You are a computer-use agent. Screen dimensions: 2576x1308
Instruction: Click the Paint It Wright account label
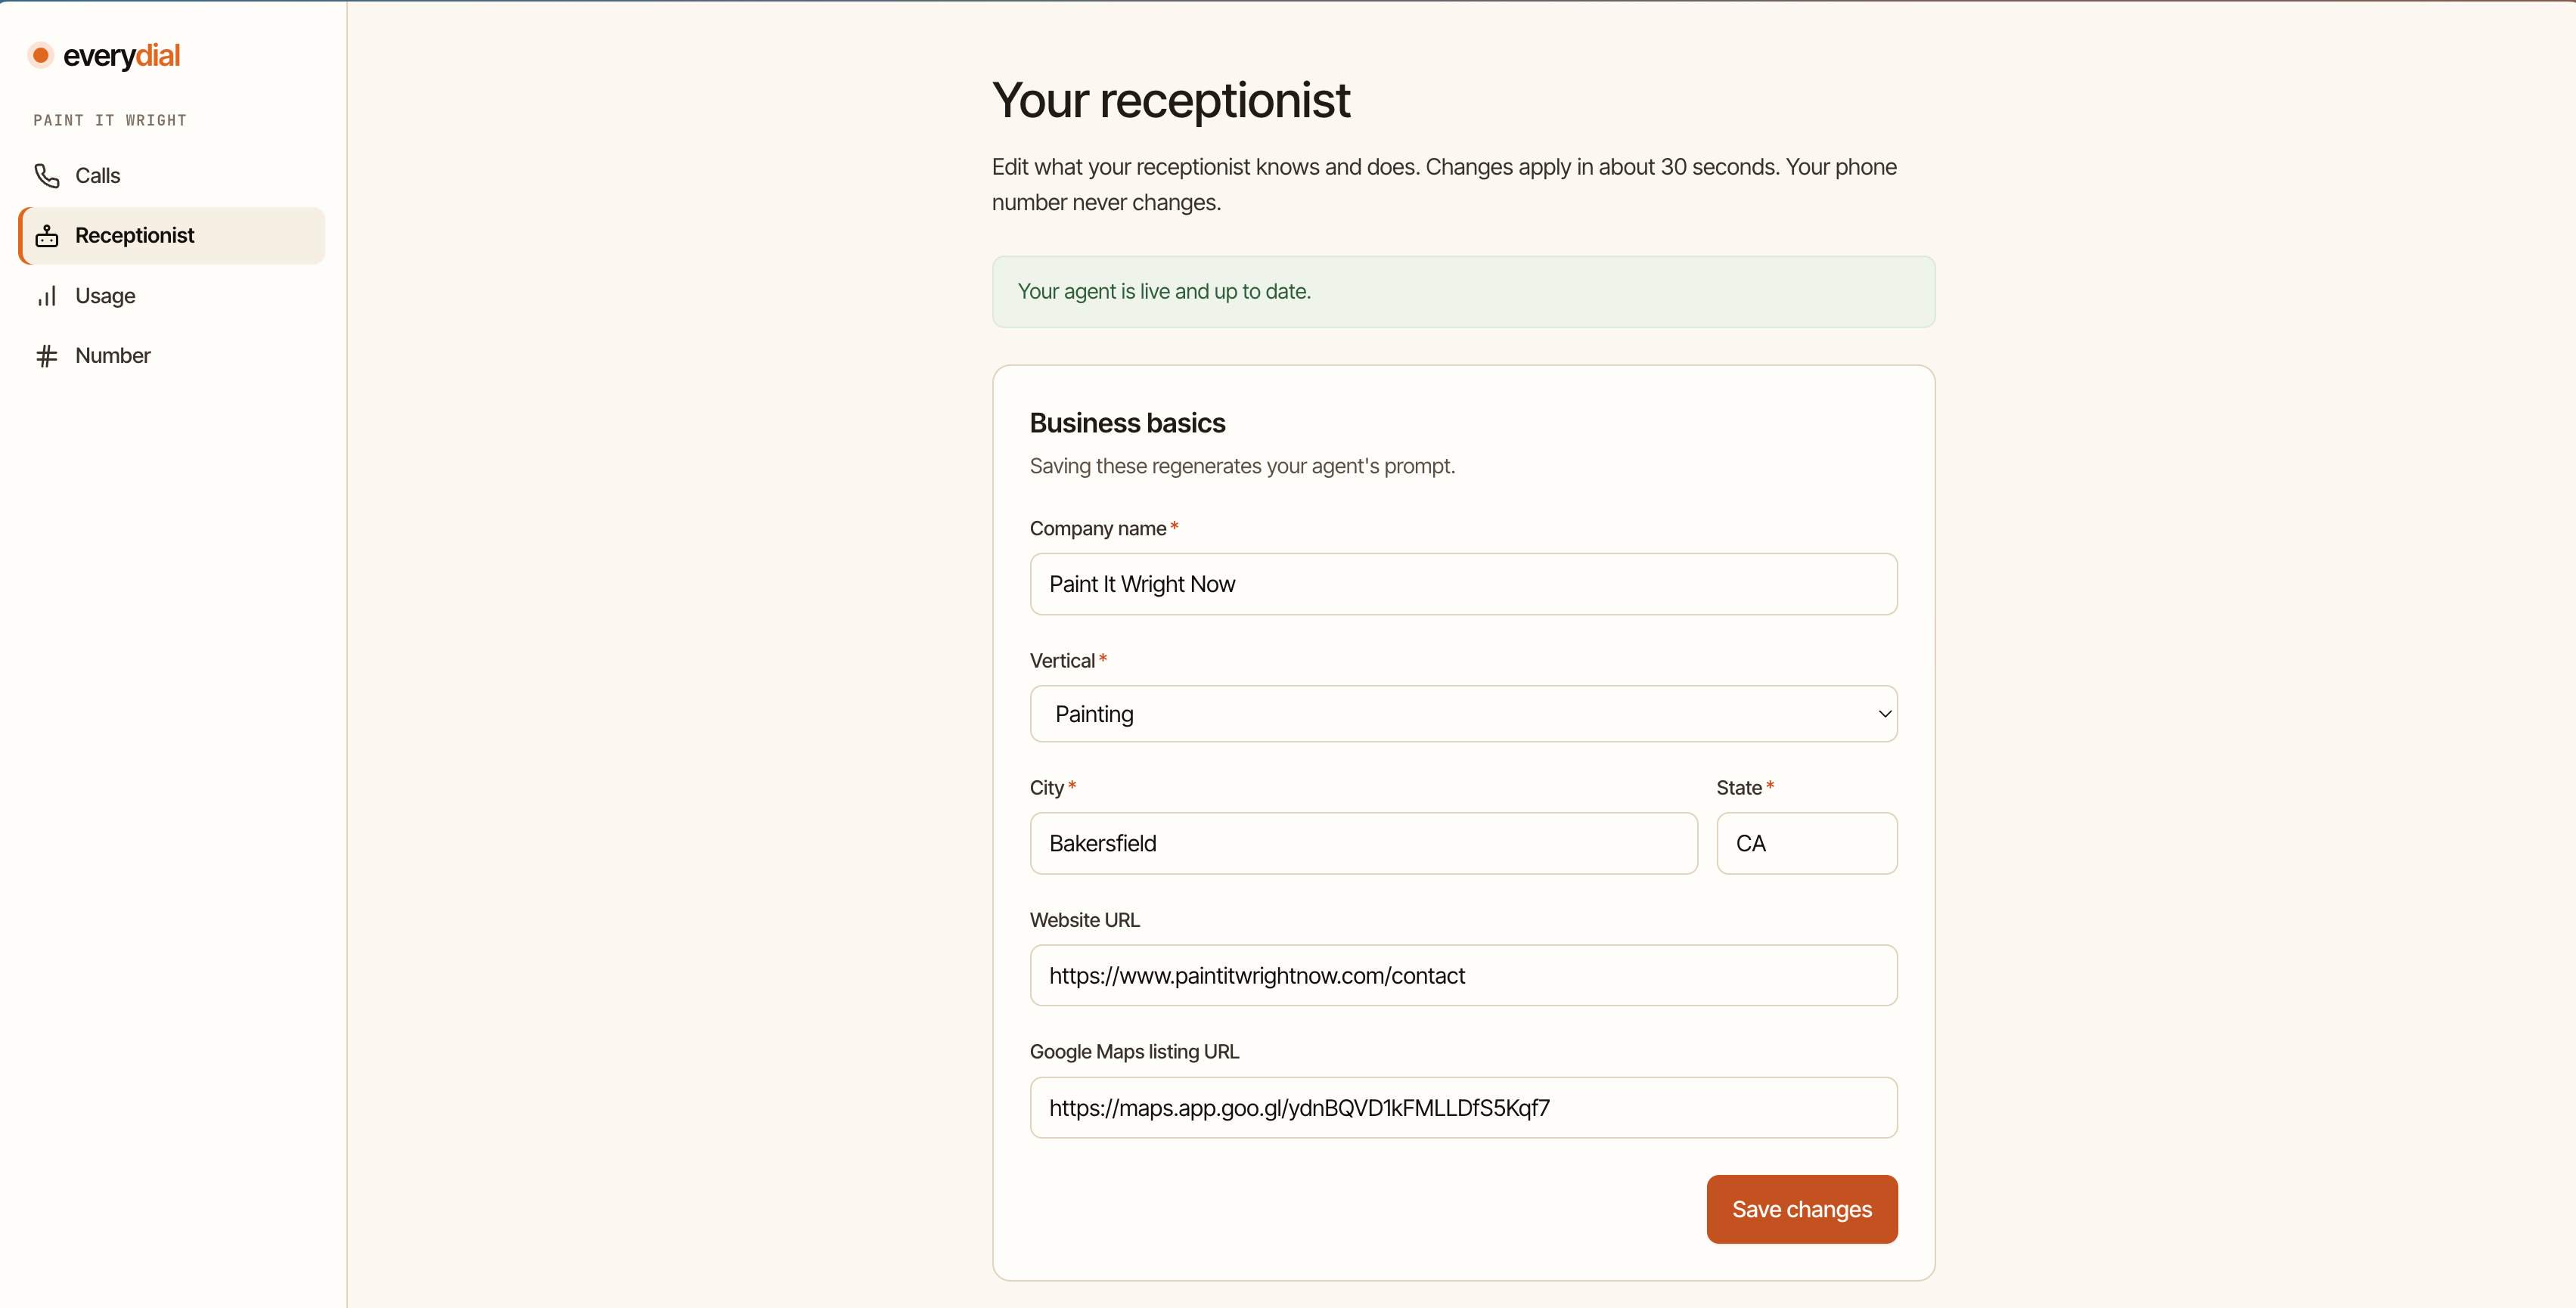tap(110, 120)
